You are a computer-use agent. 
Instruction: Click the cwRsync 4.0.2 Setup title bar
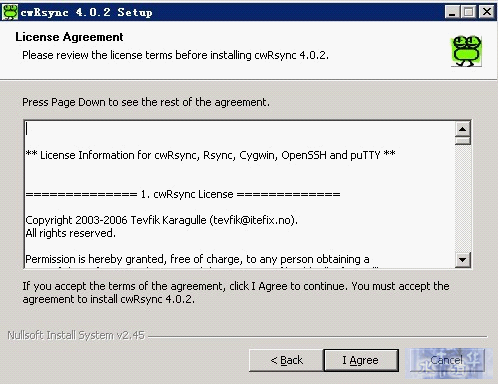point(232,12)
